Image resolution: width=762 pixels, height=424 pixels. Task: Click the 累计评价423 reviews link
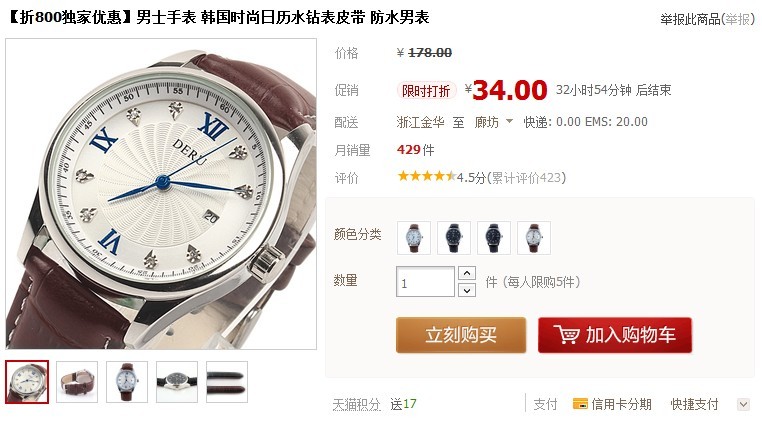(x=526, y=177)
